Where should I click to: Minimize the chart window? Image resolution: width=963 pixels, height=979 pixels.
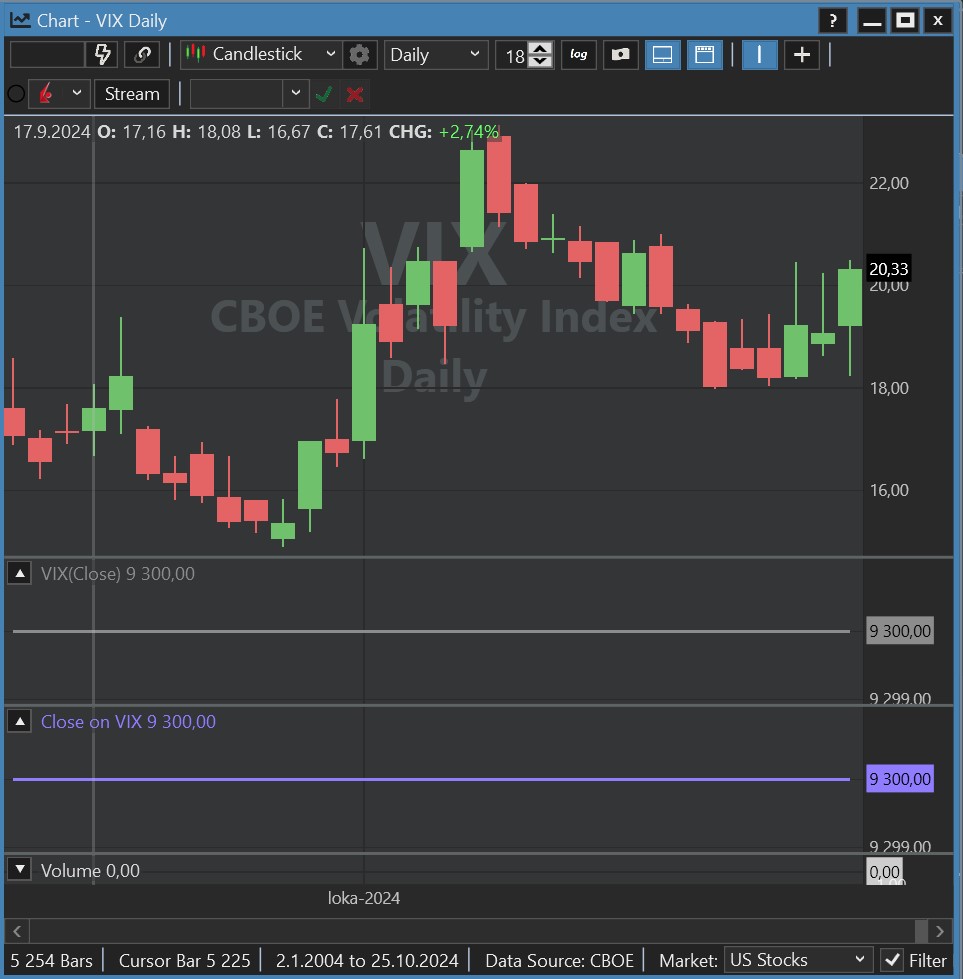(872, 21)
